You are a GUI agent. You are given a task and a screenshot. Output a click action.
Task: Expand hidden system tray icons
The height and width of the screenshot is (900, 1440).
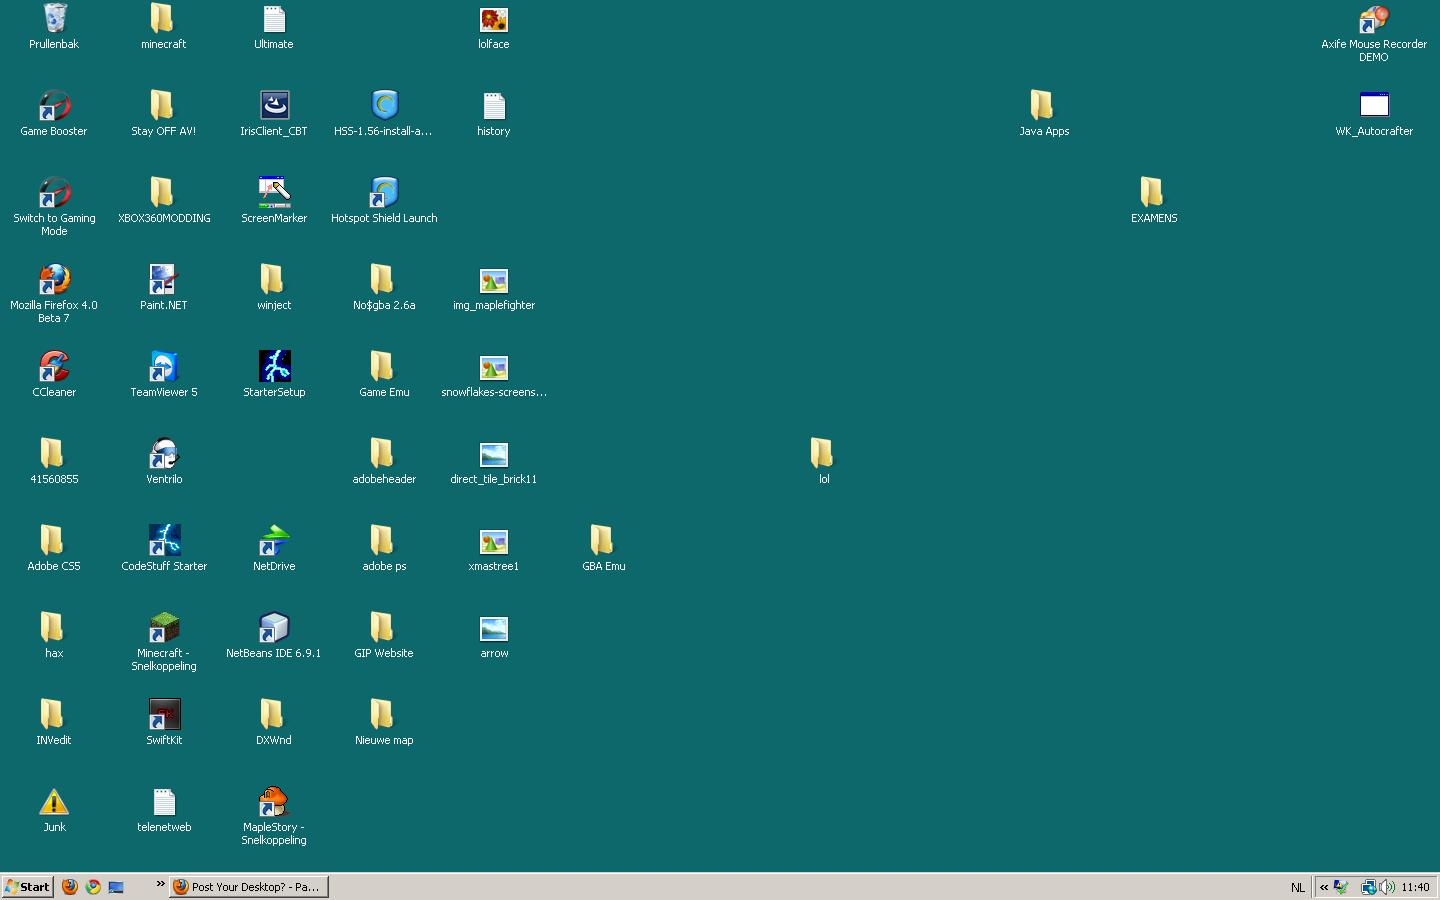pyautogui.click(x=1324, y=887)
